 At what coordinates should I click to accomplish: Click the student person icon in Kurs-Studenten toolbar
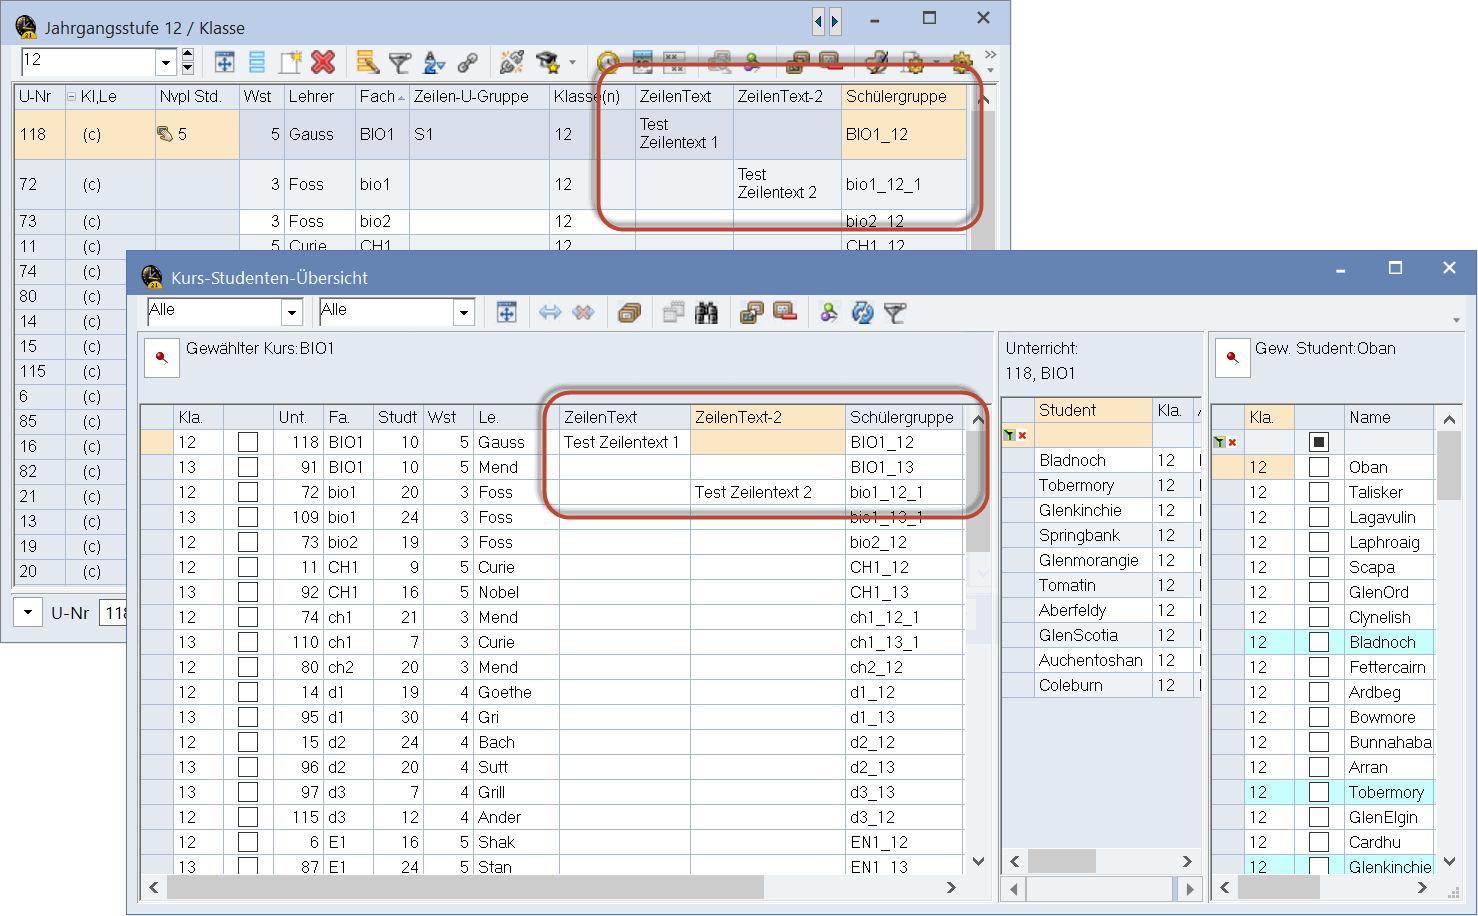pos(829,313)
